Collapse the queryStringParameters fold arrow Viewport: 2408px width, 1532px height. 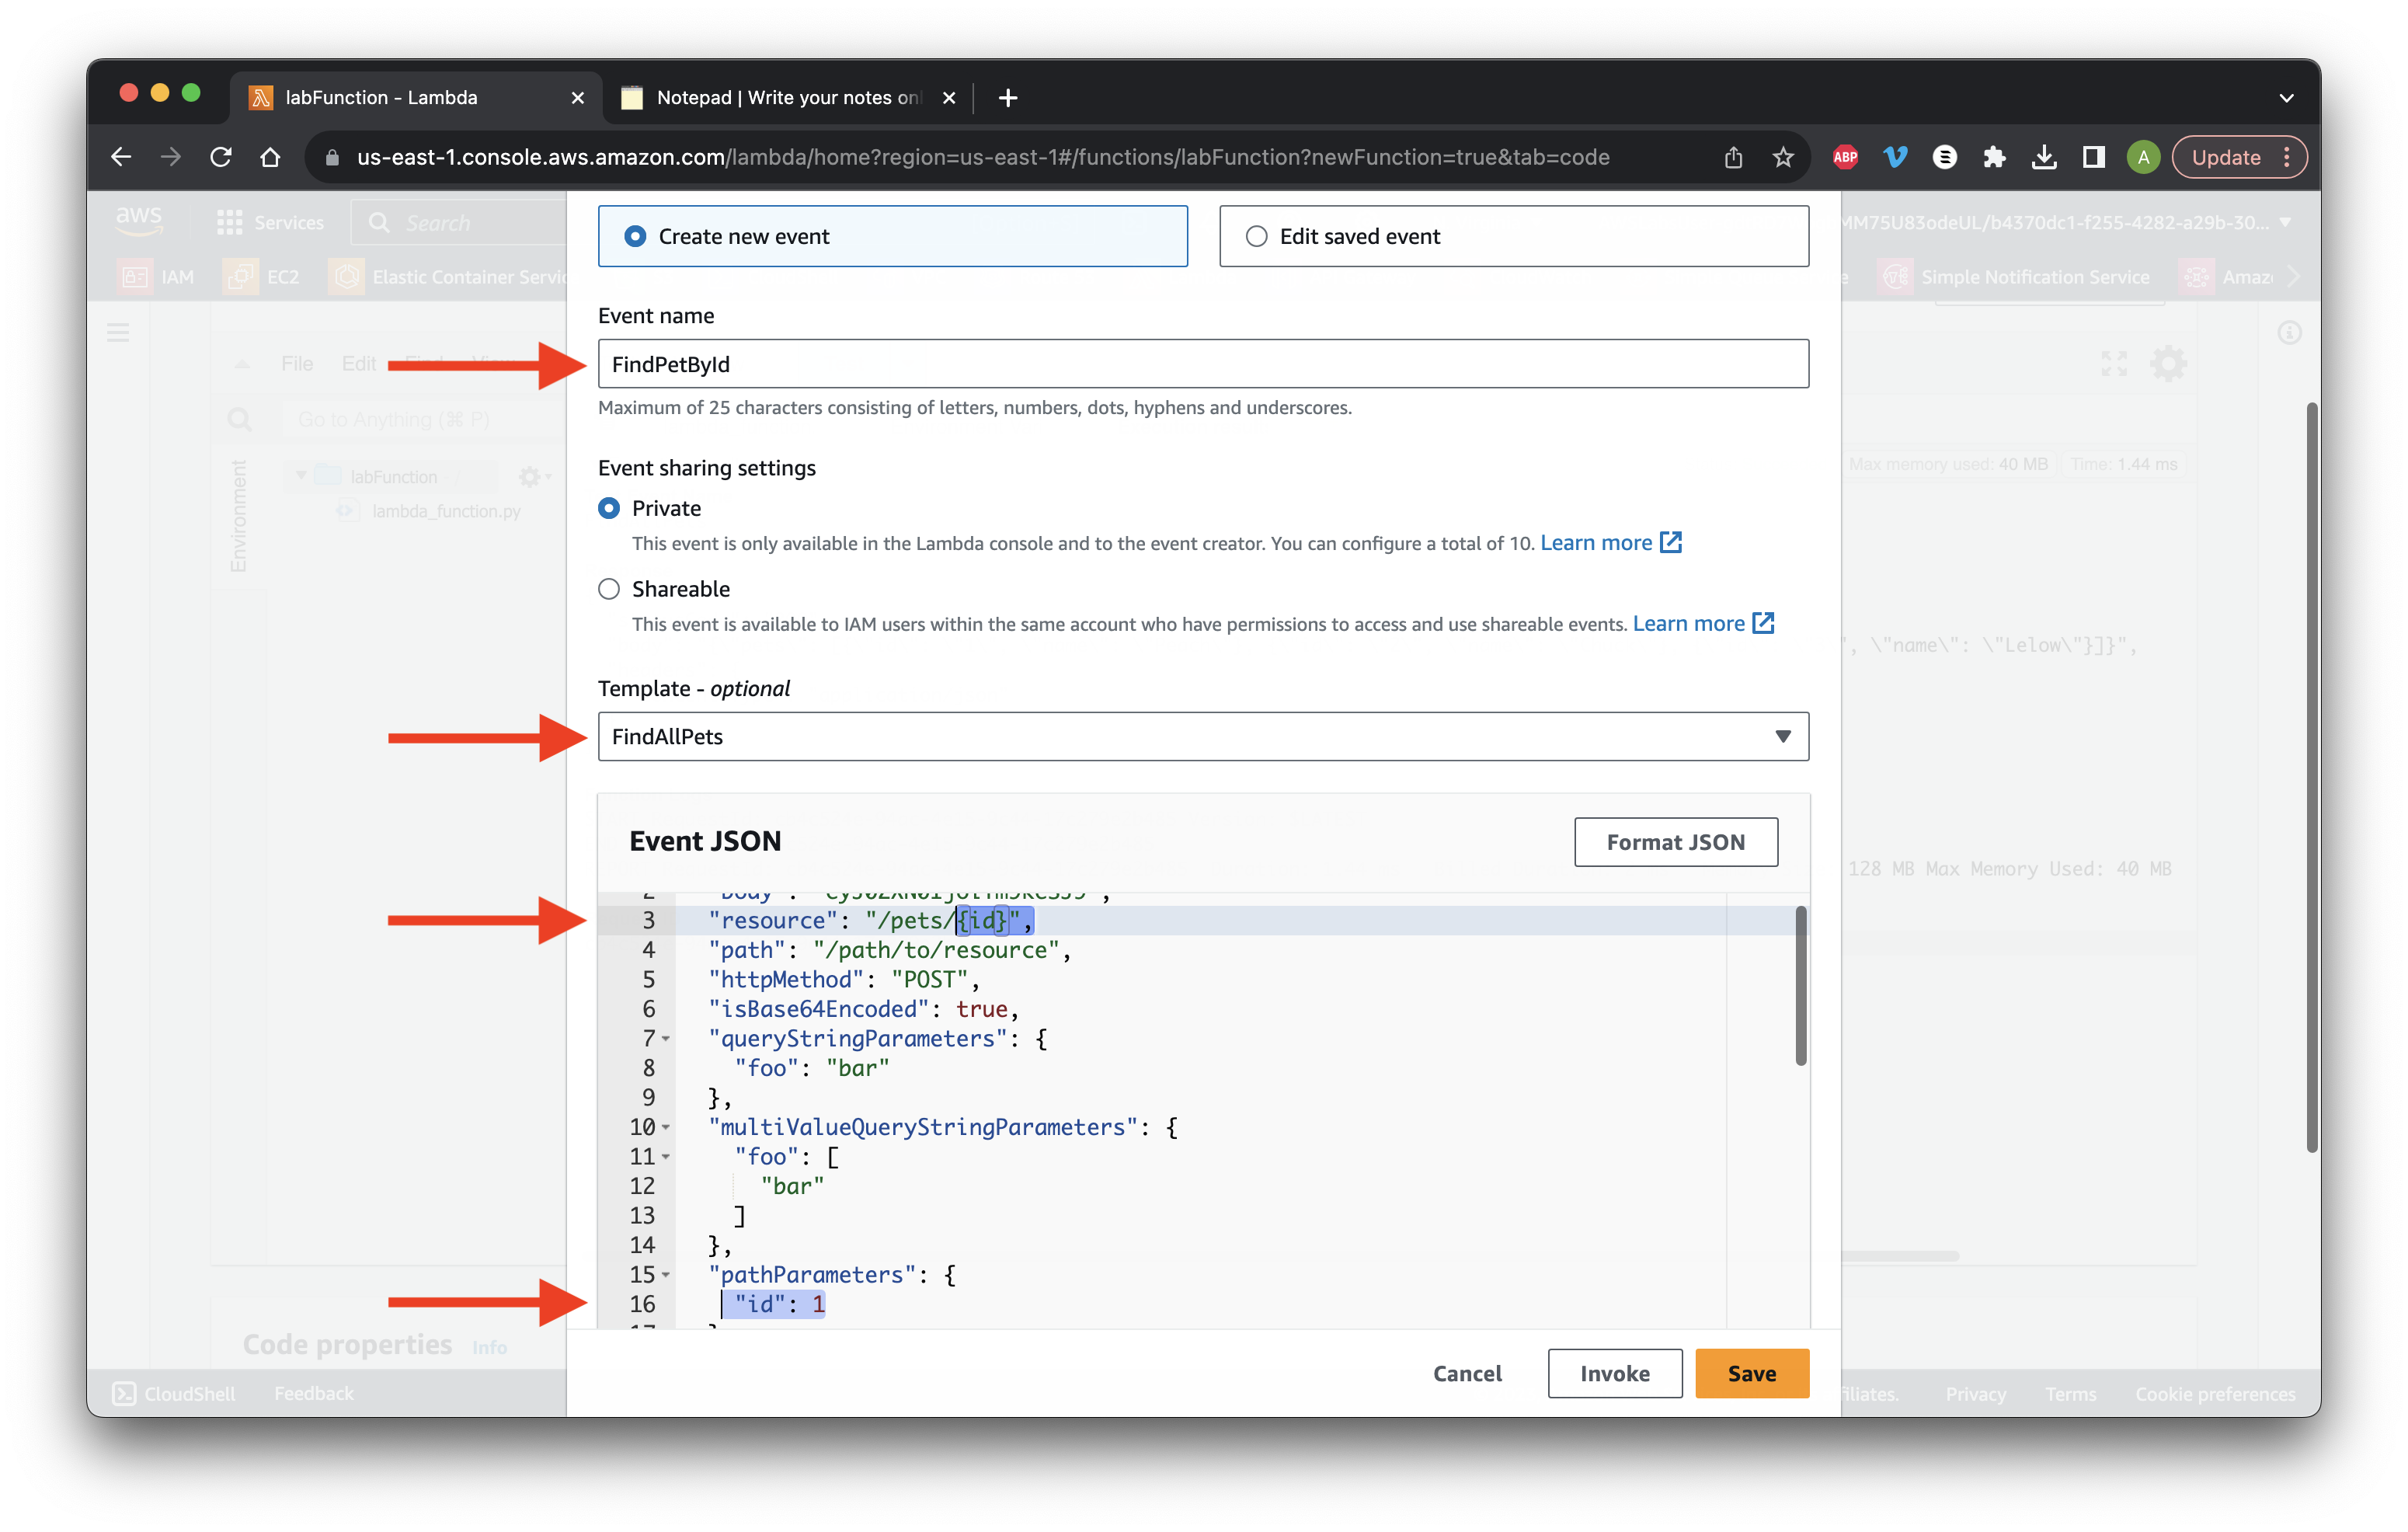point(665,1039)
